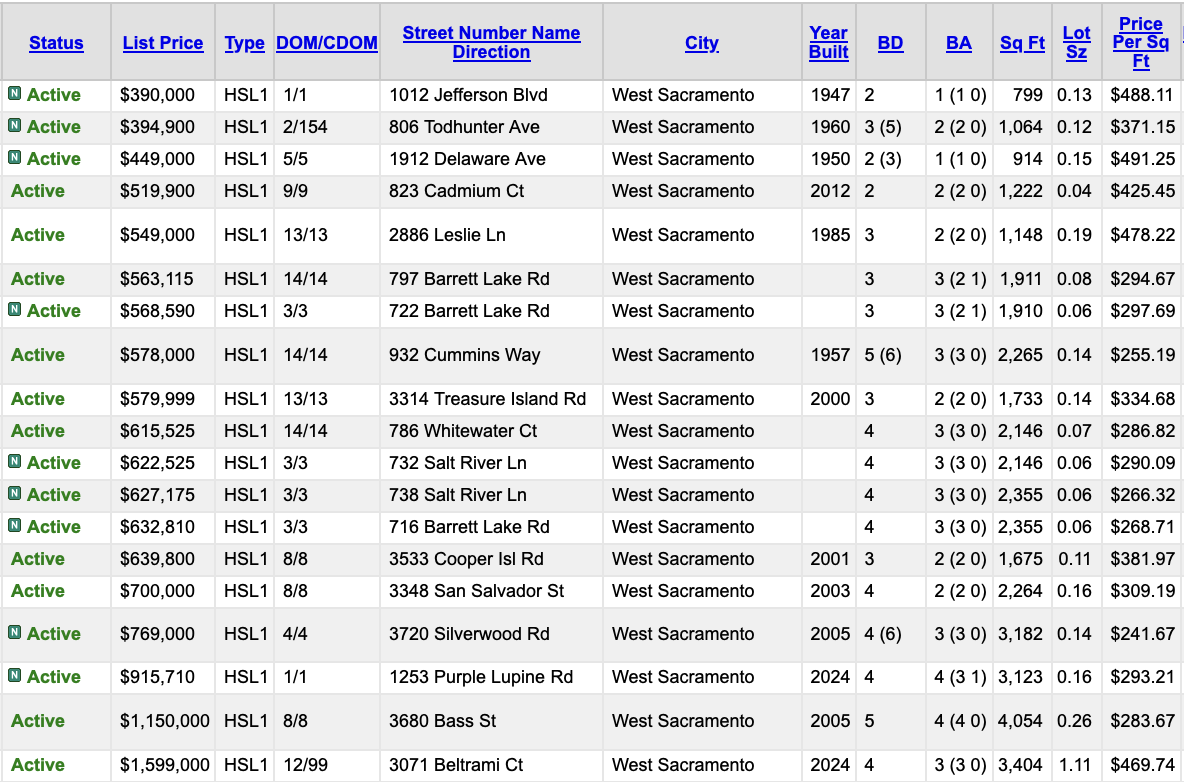This screenshot has width=1184, height=782.
Task: Select the address 1012 Jefferson Blvd
Action: tap(468, 95)
